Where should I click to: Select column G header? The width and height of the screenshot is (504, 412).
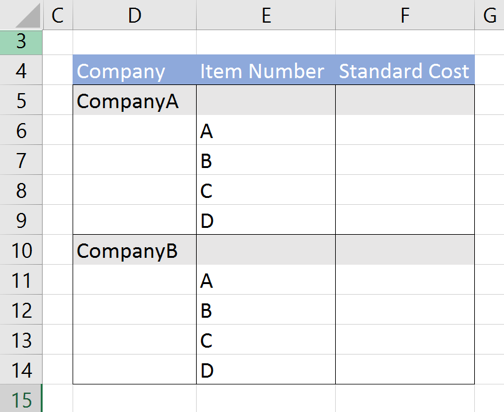tap(489, 15)
